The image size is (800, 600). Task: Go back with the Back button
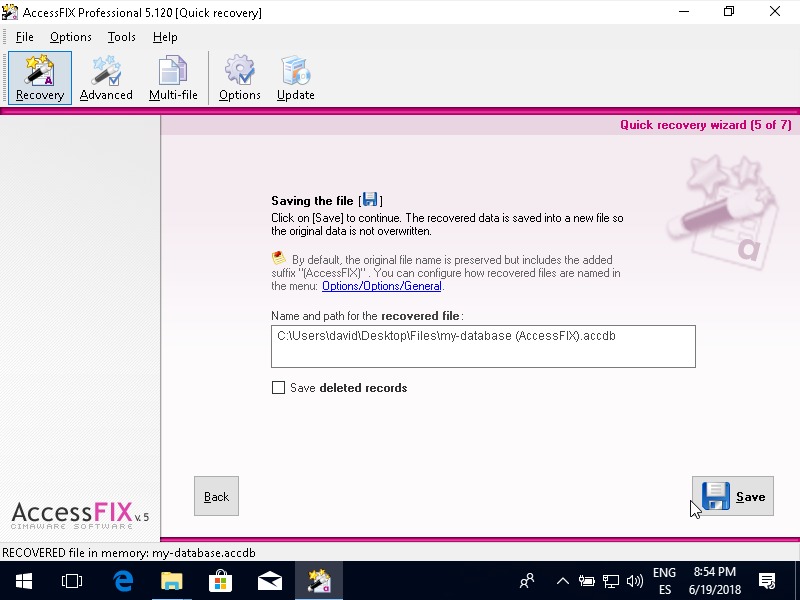pos(216,496)
